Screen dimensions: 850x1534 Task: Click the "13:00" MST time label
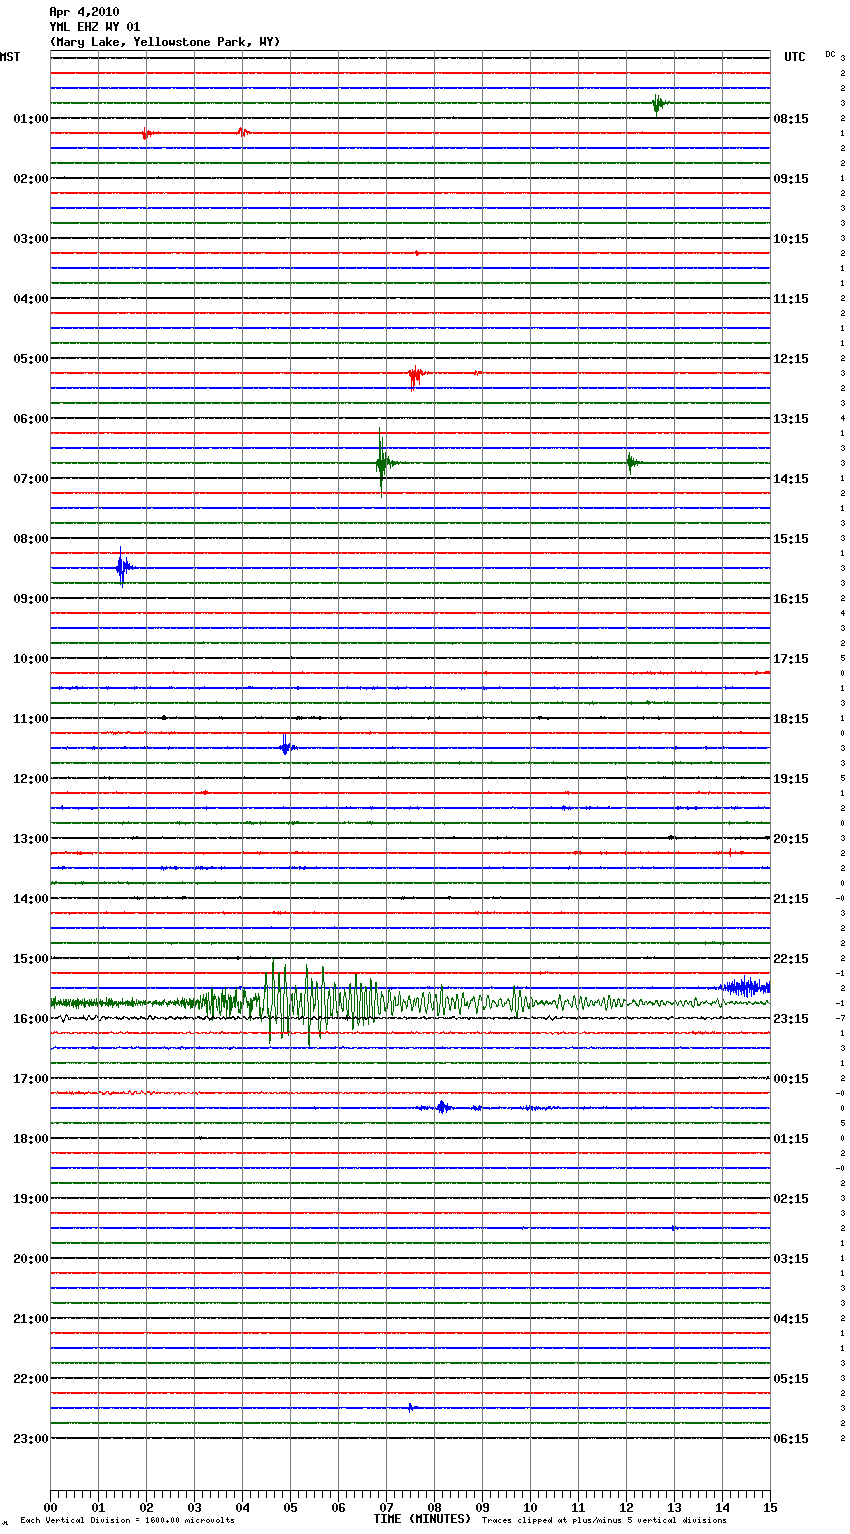point(31,839)
